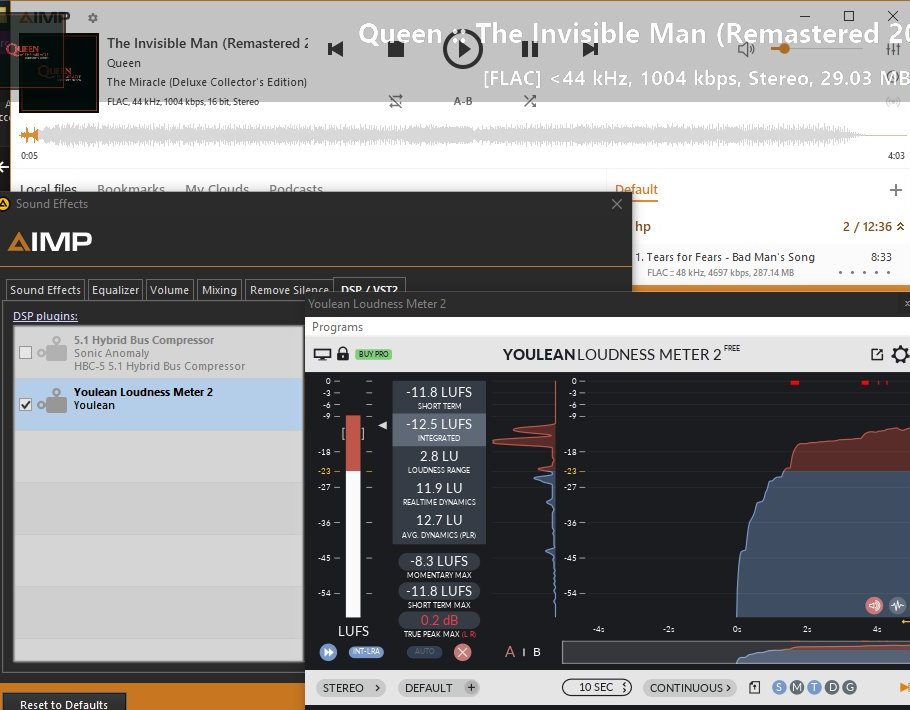
Task: Add preset with plus next to DEFAULT
Action: click(471, 688)
